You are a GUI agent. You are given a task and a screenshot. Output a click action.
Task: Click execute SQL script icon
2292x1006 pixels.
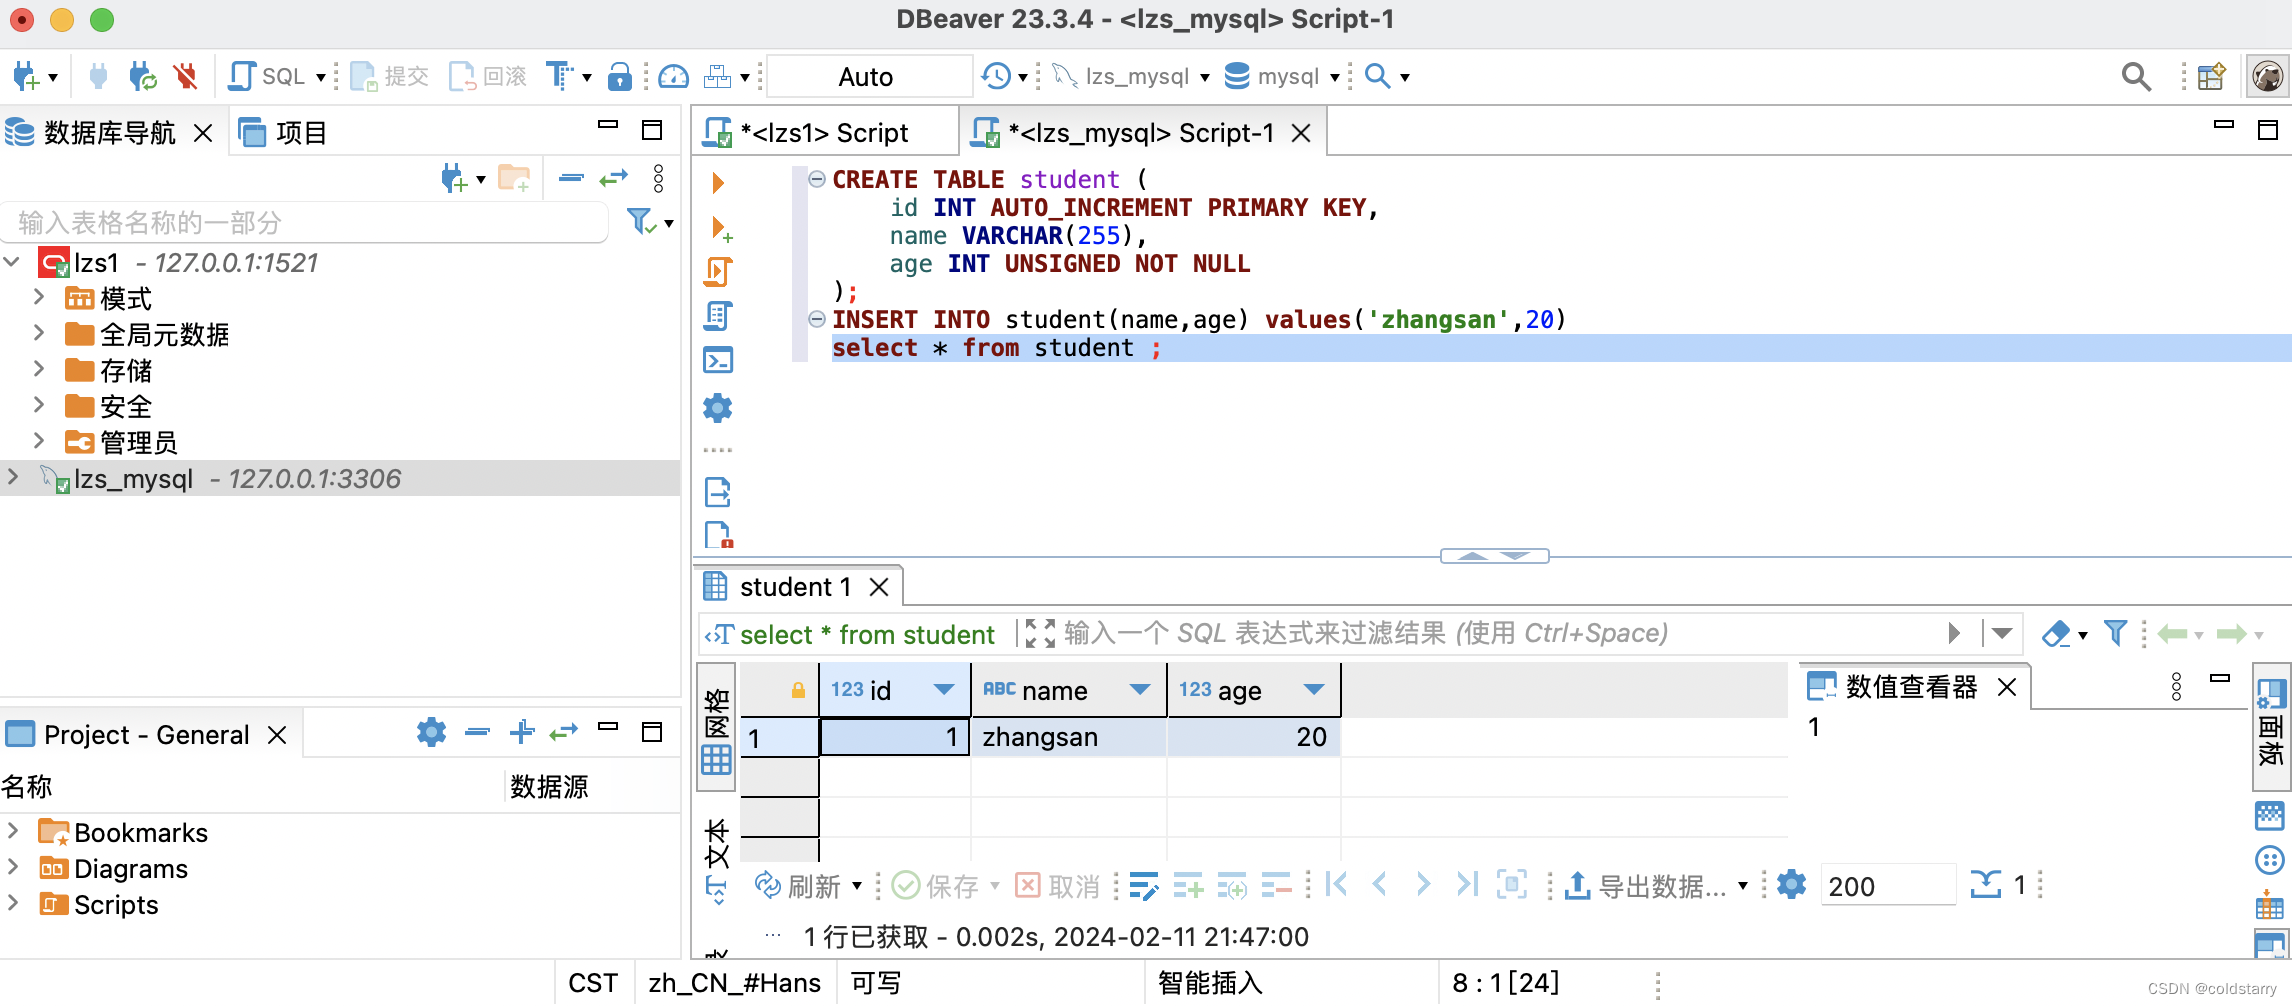coord(718,272)
